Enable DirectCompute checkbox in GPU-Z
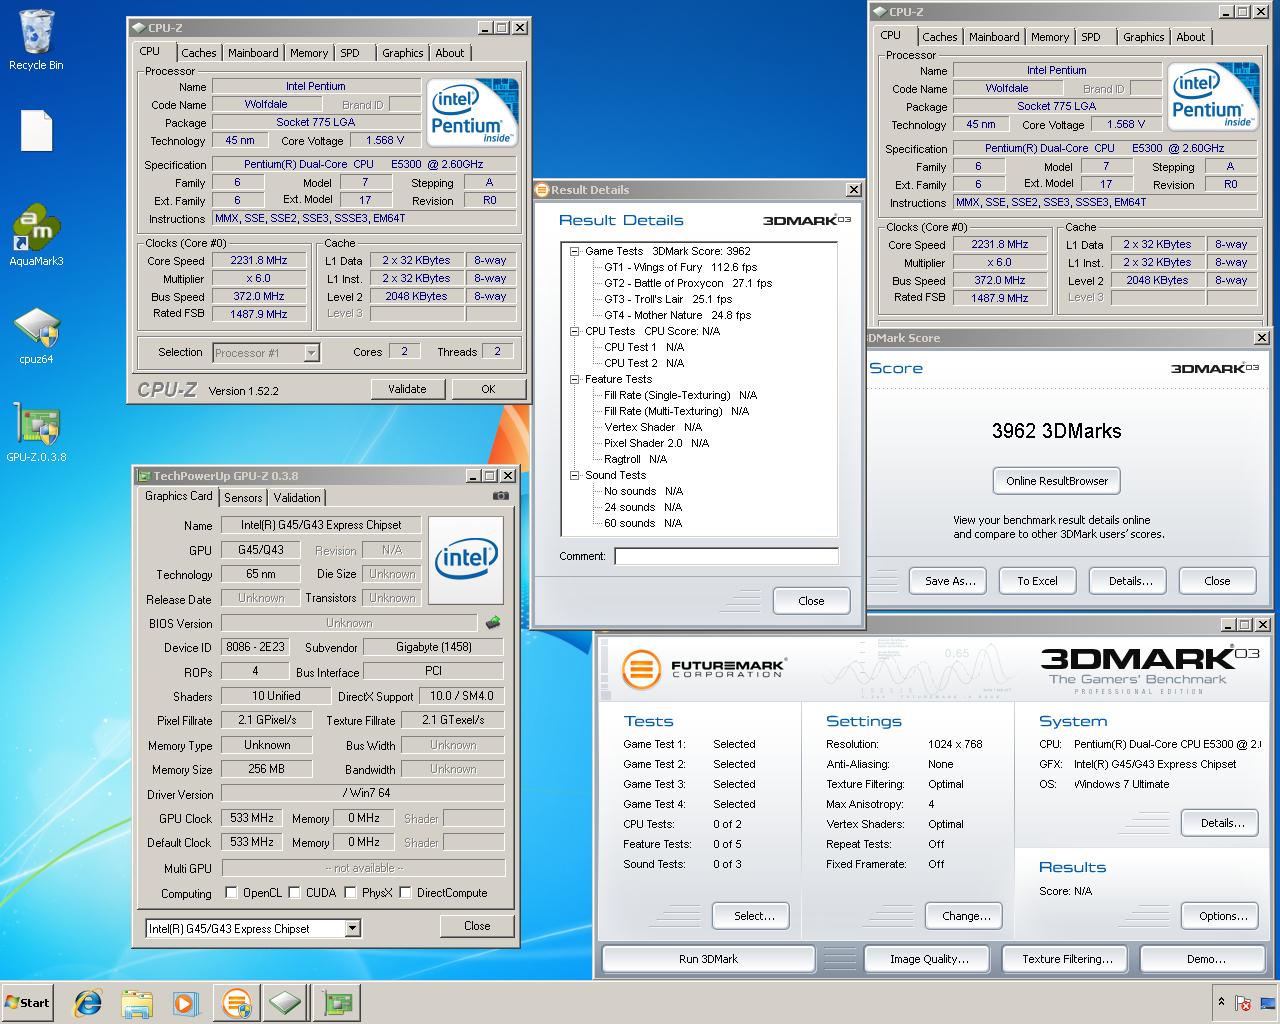This screenshot has width=1280, height=1024. 406,893
